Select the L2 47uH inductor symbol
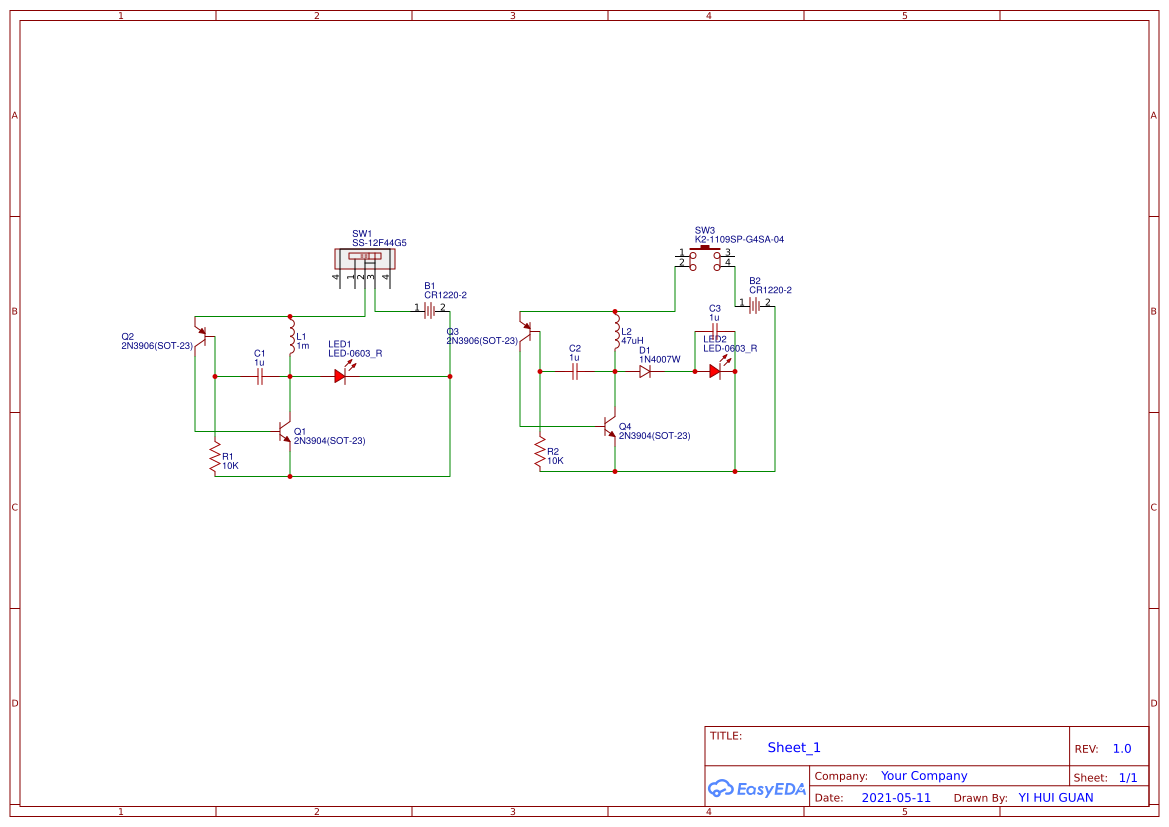Screen dimensions: 1169x827 pos(615,335)
